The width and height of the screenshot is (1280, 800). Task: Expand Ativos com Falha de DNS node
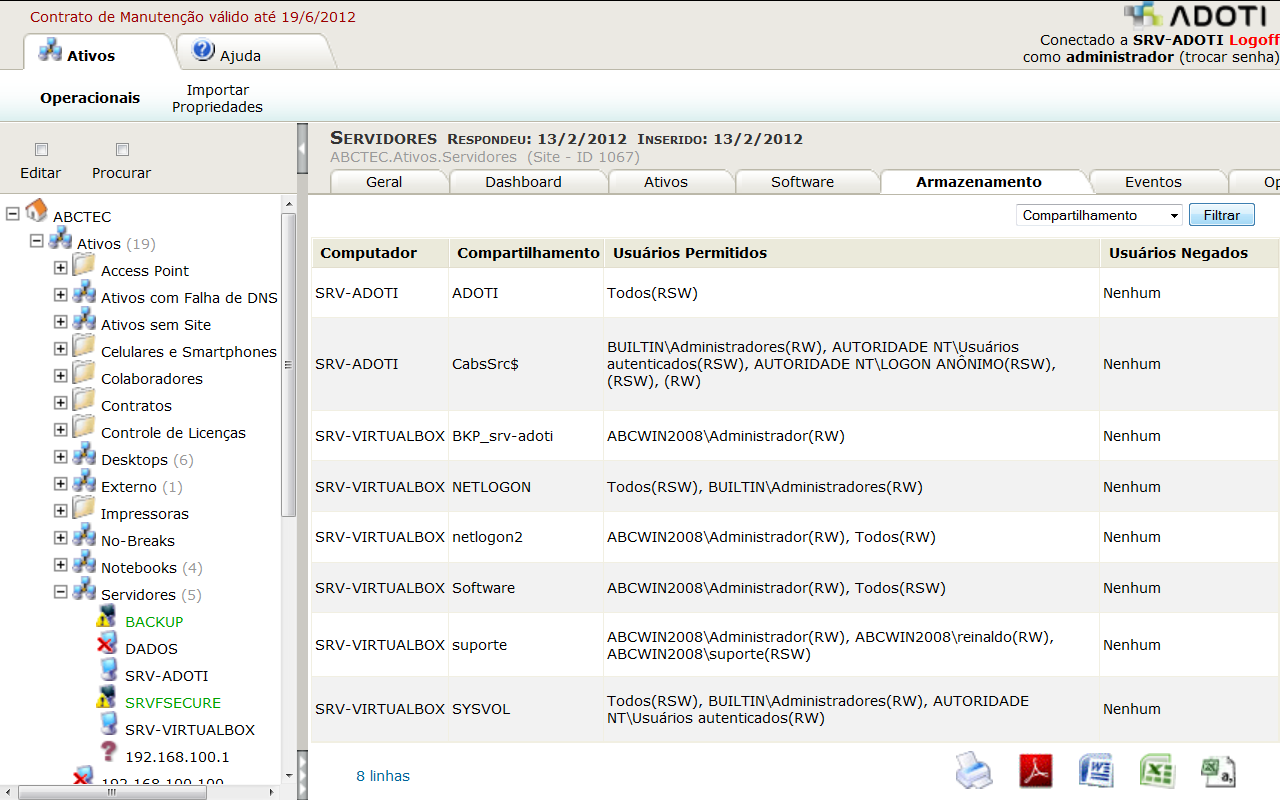pos(61,295)
